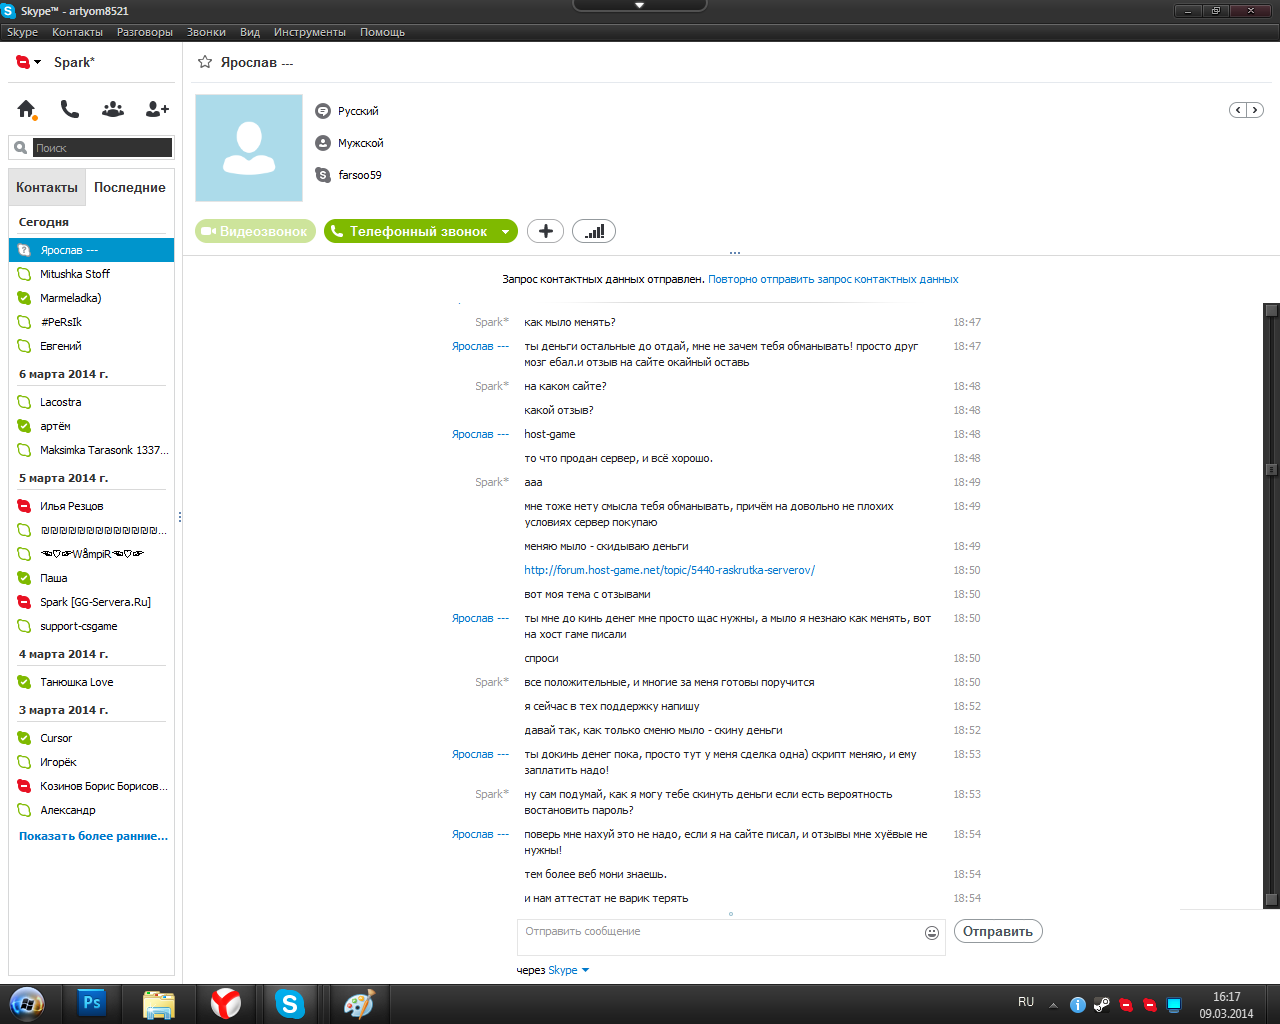Select contact Евгений
This screenshot has width=1280, height=1024.
pos(91,346)
